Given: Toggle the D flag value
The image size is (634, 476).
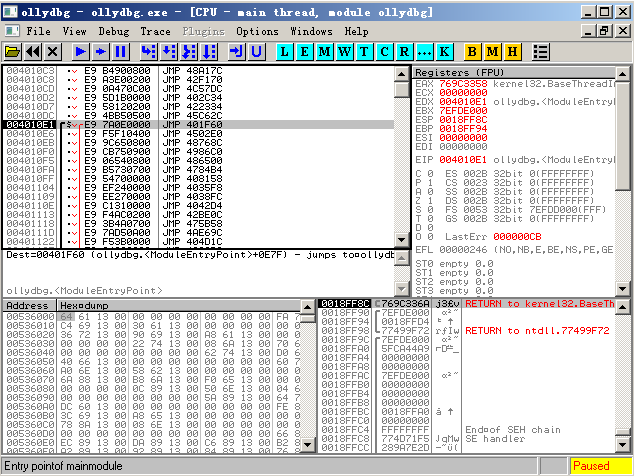Looking at the screenshot, I should 430,228.
